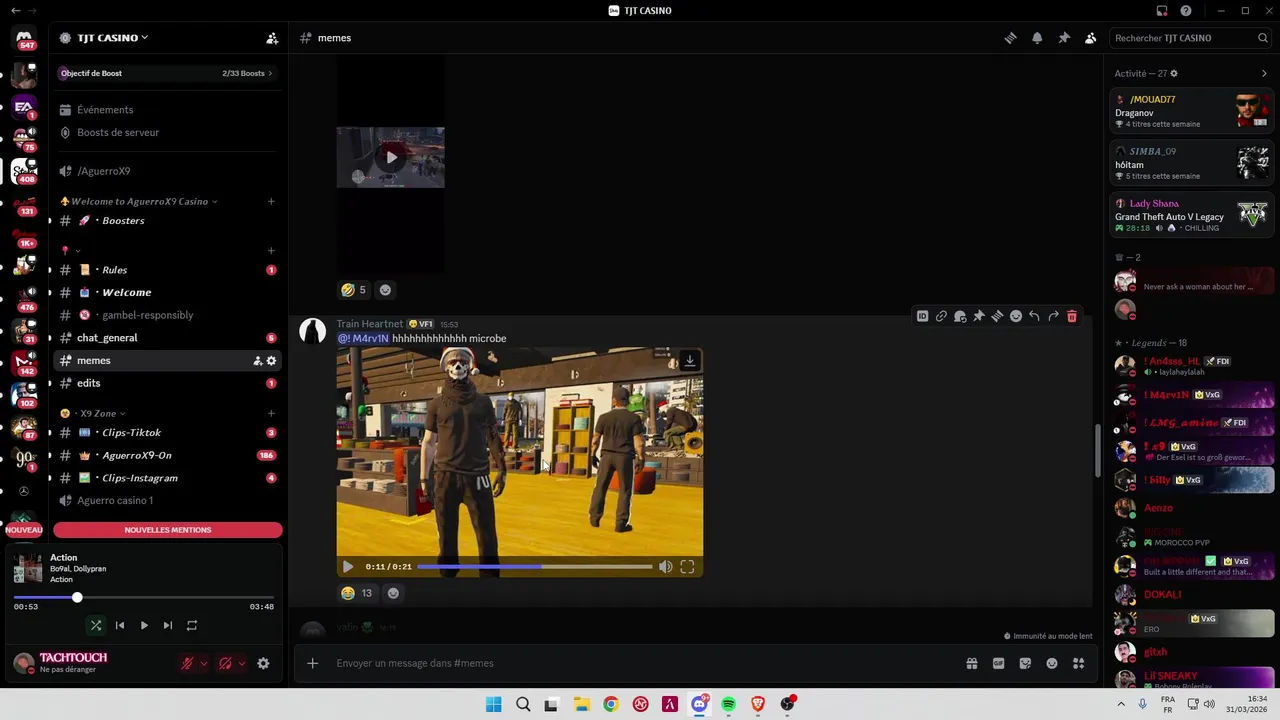Open audio output options dropdown

(242, 663)
